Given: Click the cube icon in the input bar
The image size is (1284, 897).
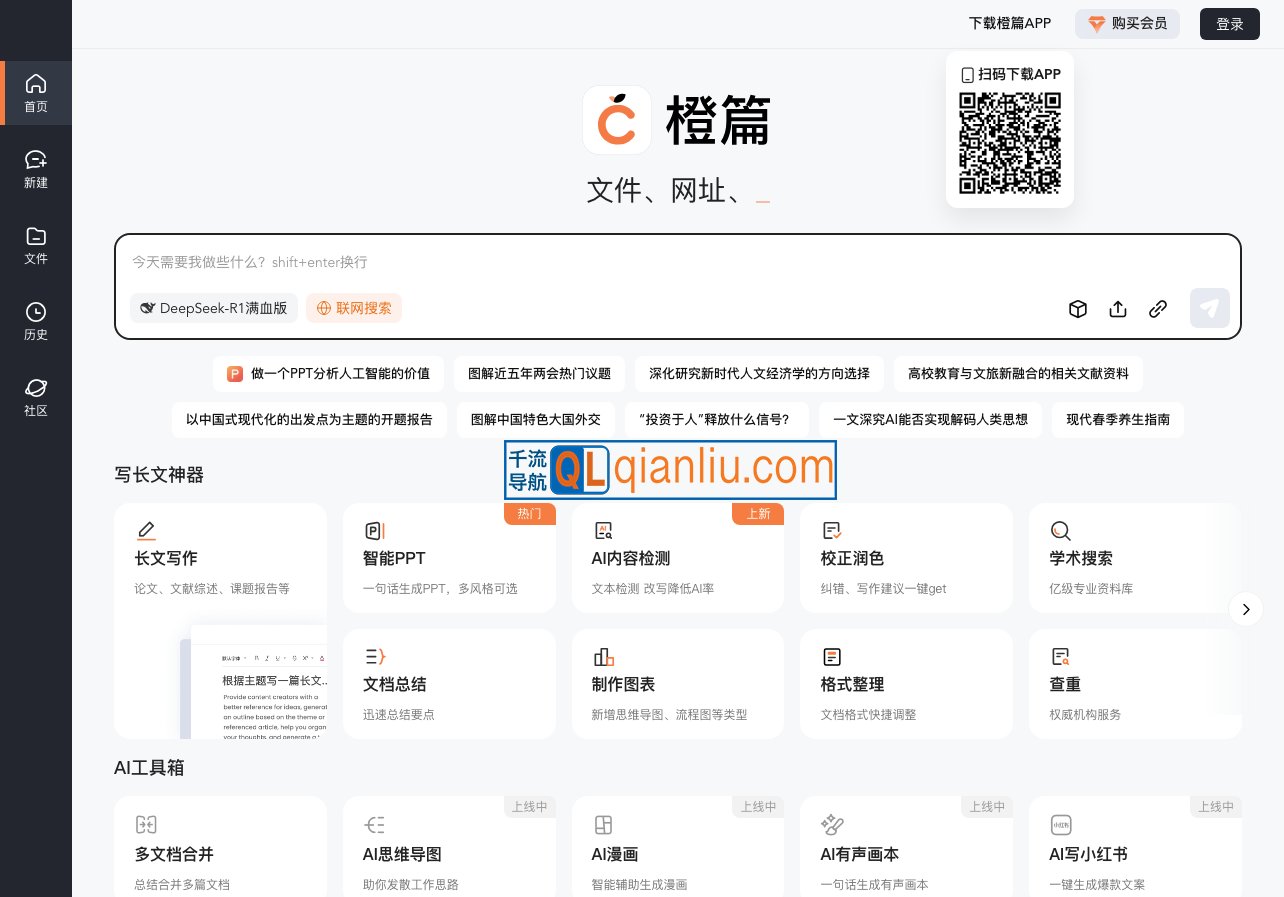Looking at the screenshot, I should (1078, 309).
